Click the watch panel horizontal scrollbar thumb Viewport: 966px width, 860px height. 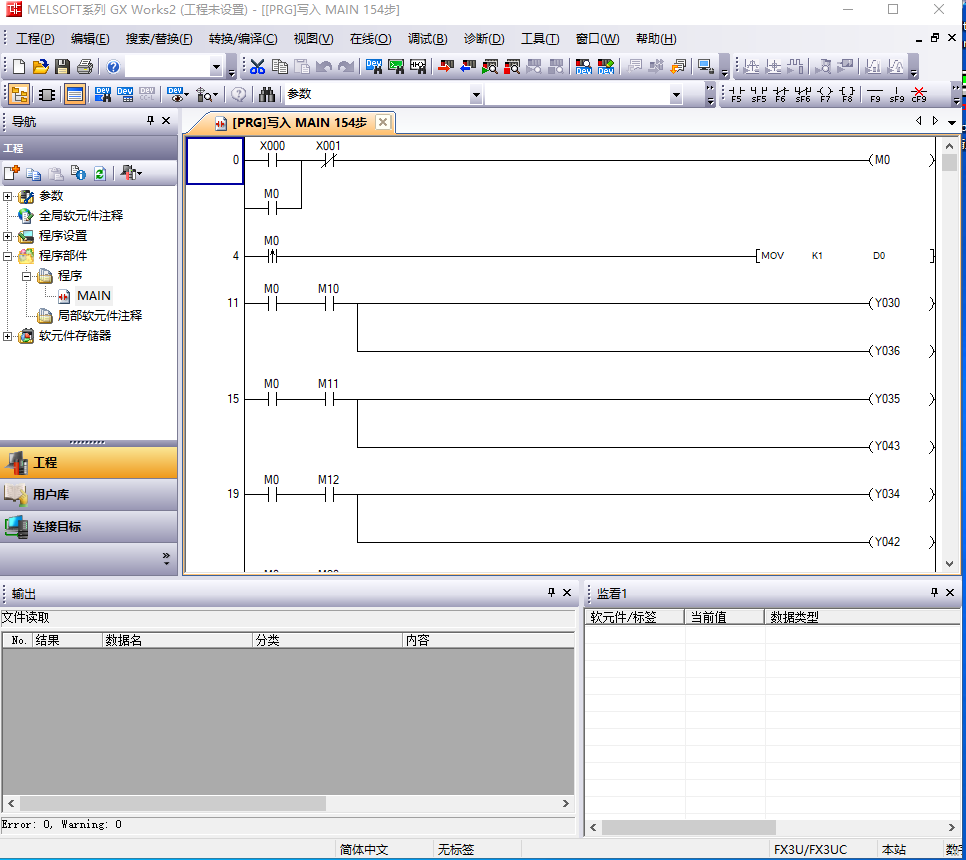coord(688,827)
